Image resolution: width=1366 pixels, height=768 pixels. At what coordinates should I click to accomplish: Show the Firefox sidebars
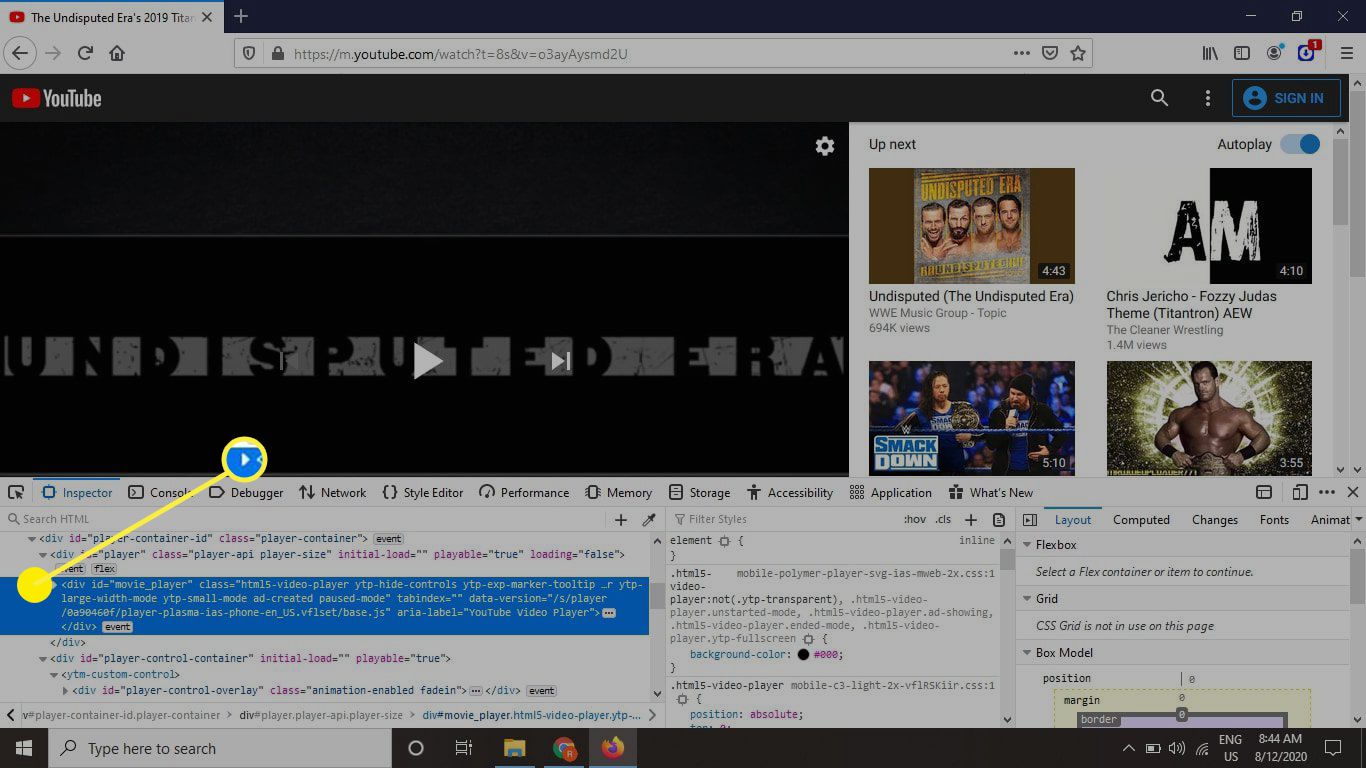coord(1242,54)
